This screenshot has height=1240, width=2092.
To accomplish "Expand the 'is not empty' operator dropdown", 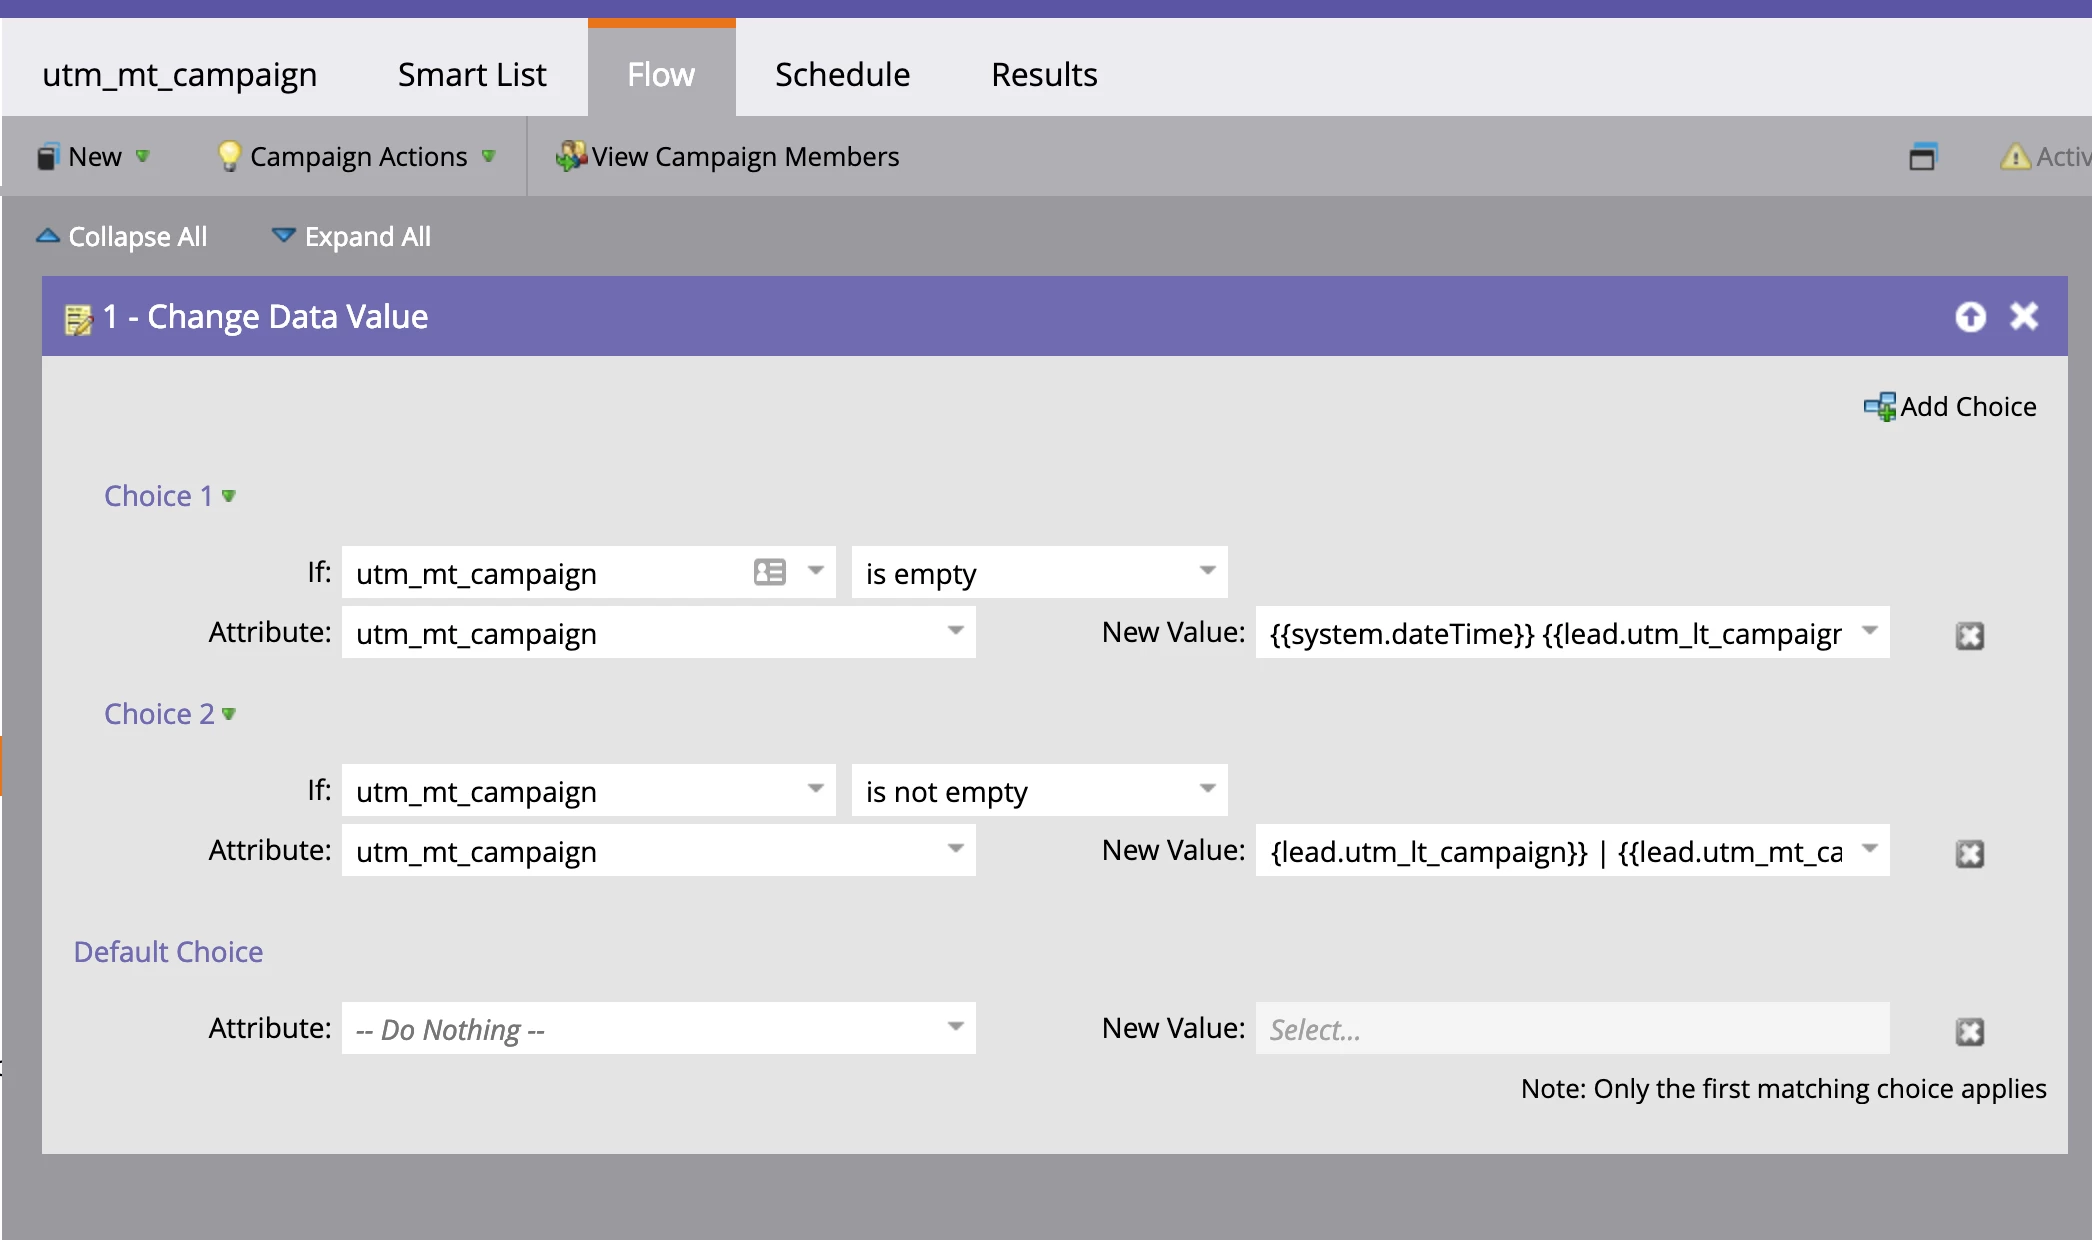I will pos(1207,789).
